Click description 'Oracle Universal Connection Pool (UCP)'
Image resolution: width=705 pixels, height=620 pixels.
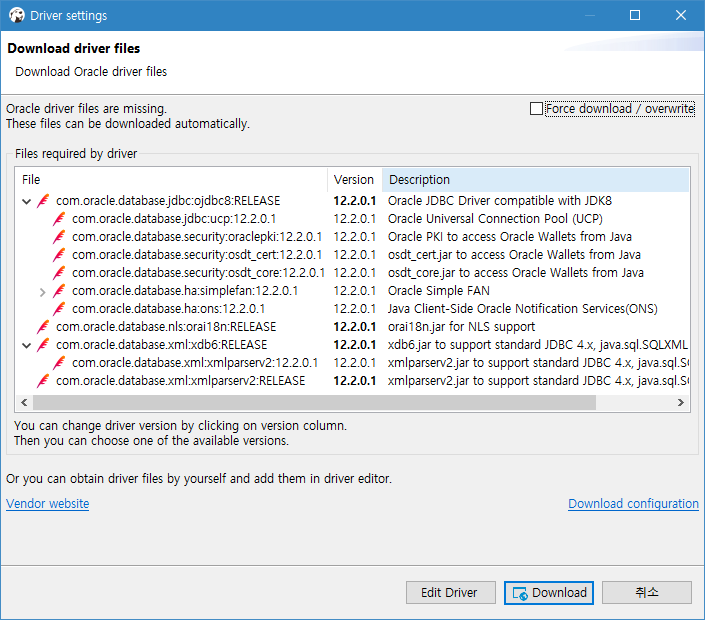(495, 219)
